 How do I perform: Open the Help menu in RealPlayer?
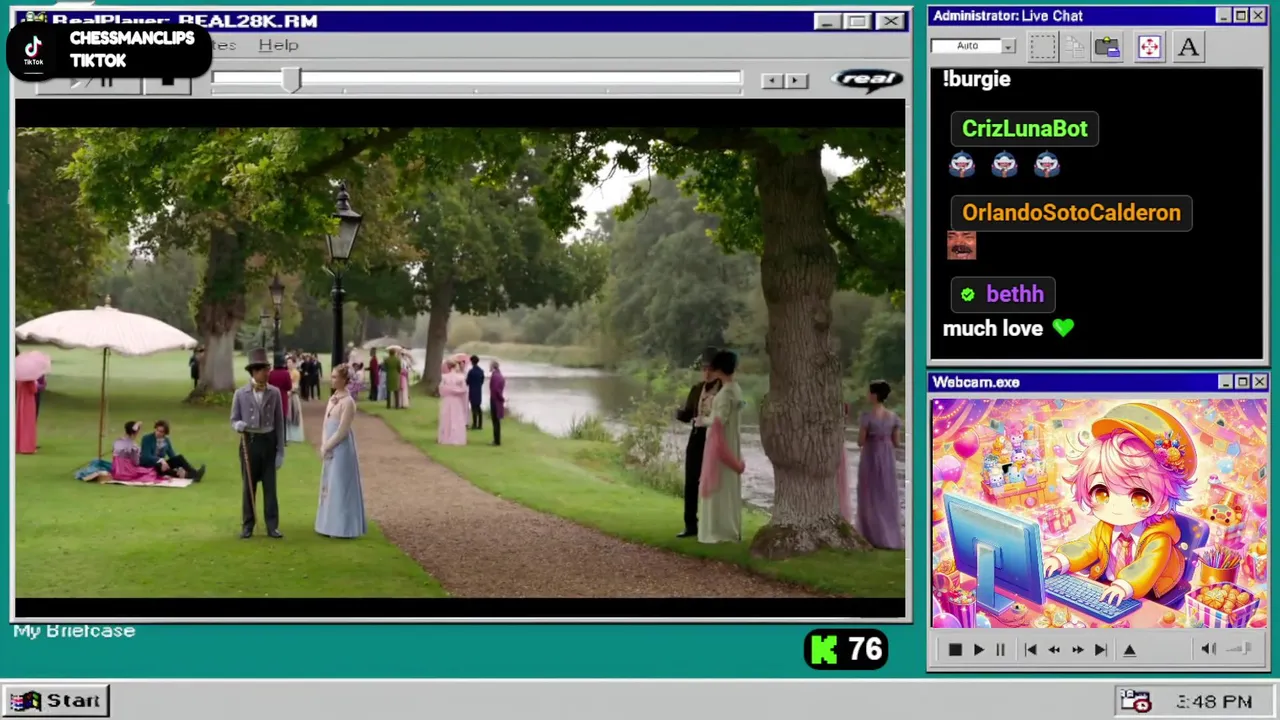[278, 45]
